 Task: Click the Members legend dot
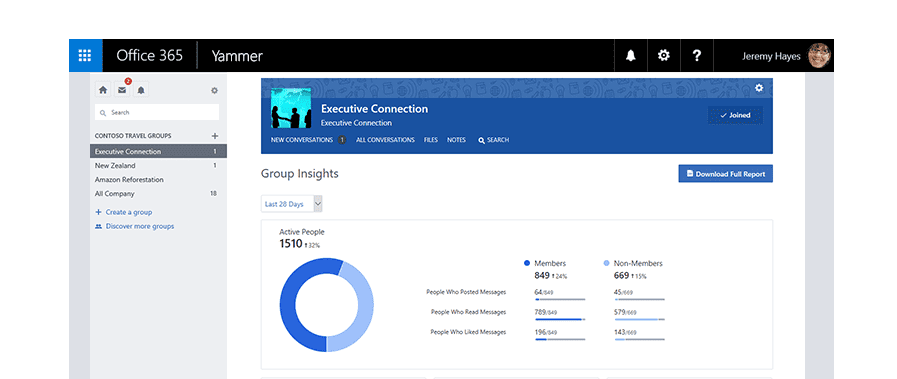(527, 264)
